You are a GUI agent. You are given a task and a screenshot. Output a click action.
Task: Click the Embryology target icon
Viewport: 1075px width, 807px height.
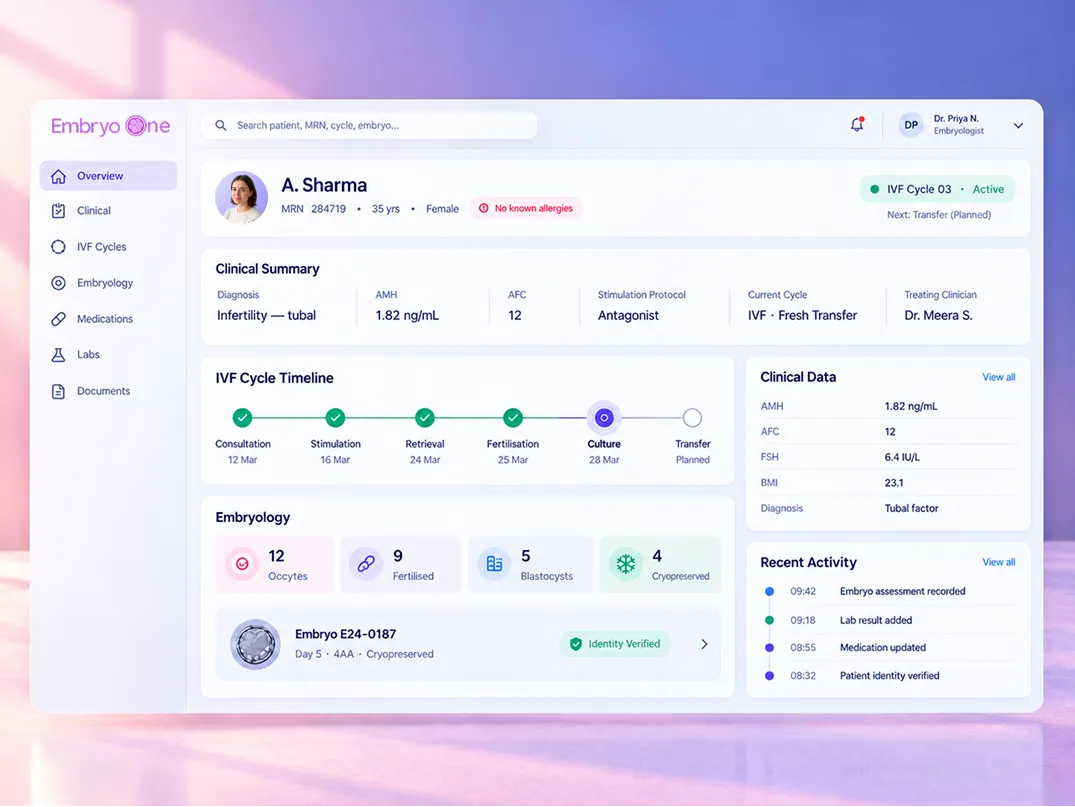(58, 282)
